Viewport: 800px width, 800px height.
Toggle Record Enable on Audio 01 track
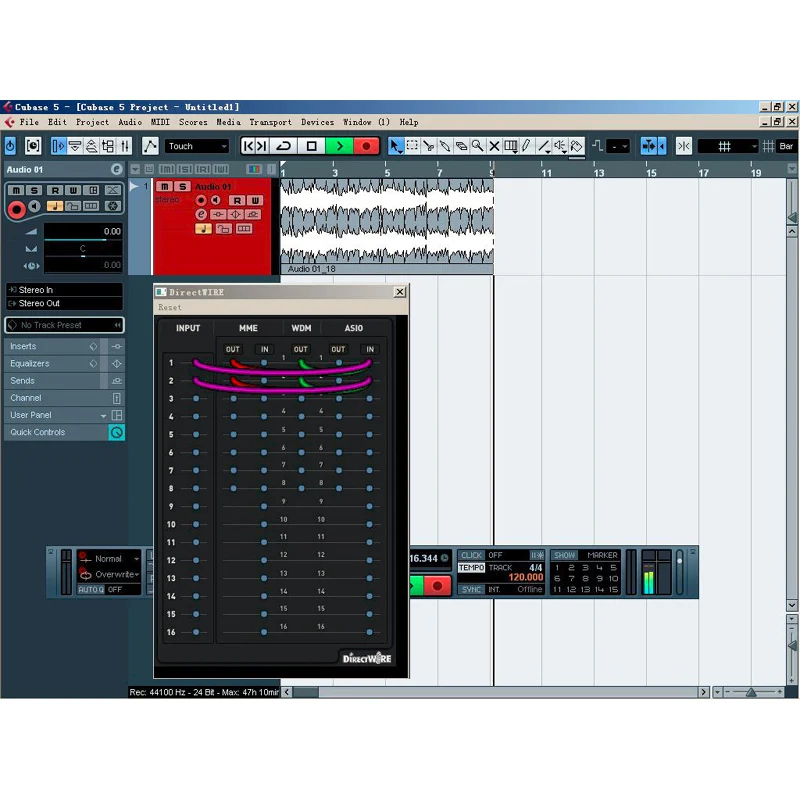pyautogui.click(x=201, y=201)
